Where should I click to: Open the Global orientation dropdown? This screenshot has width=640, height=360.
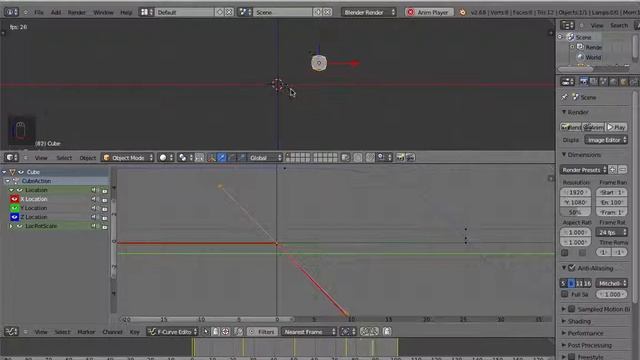point(265,158)
